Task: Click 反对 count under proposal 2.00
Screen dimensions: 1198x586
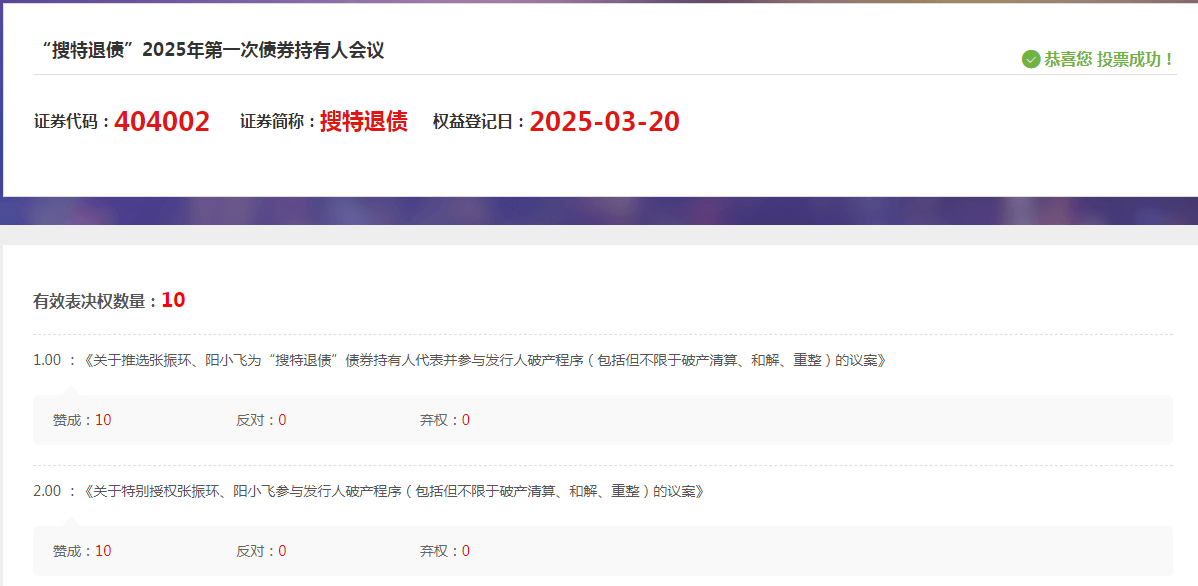Action: [x=282, y=551]
